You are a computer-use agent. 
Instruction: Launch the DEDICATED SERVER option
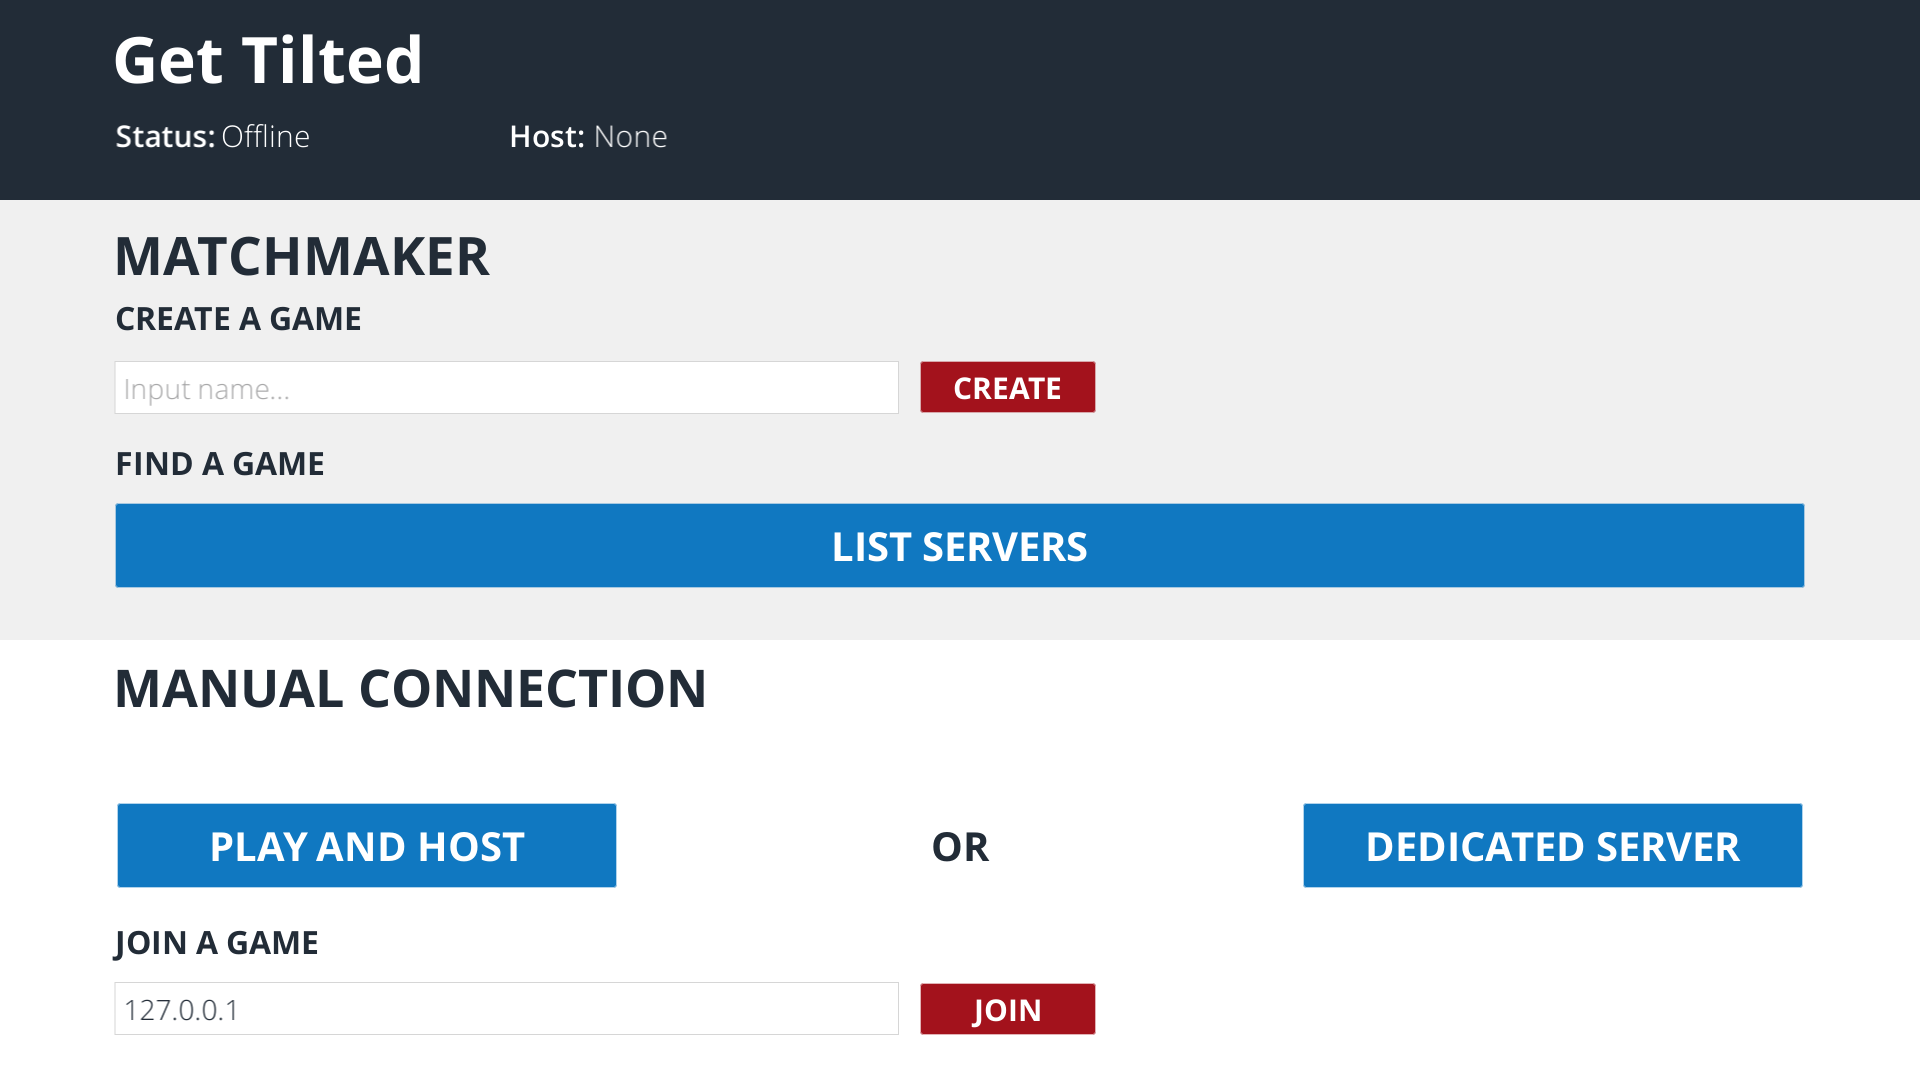[1552, 846]
